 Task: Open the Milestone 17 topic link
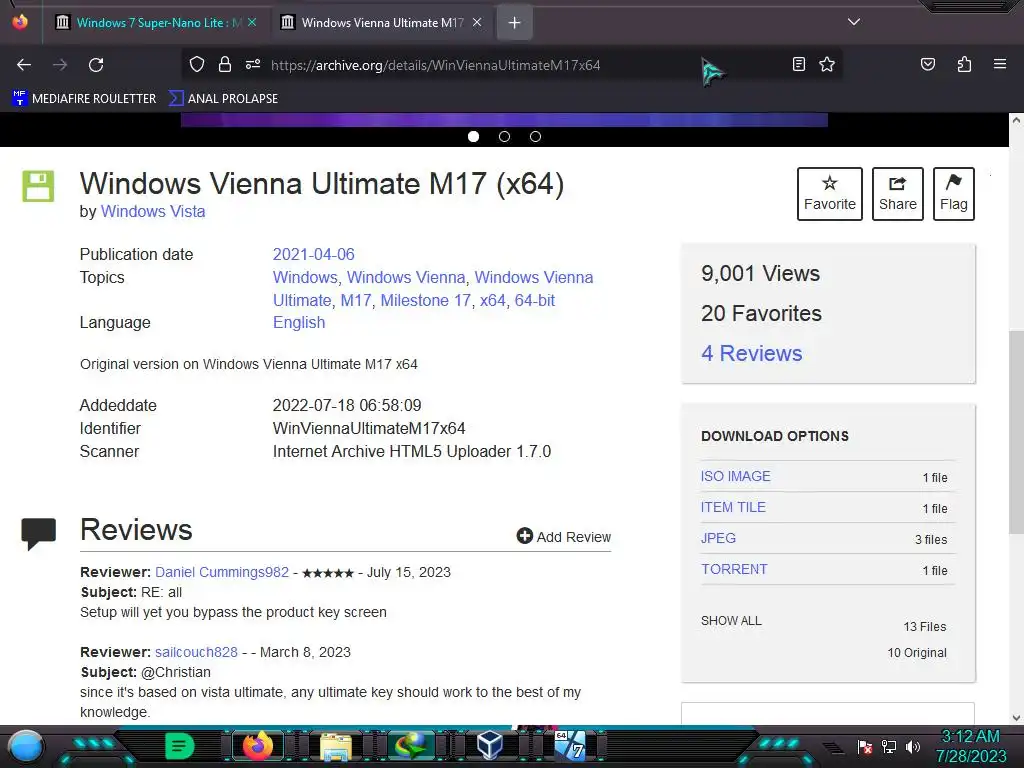(x=425, y=300)
